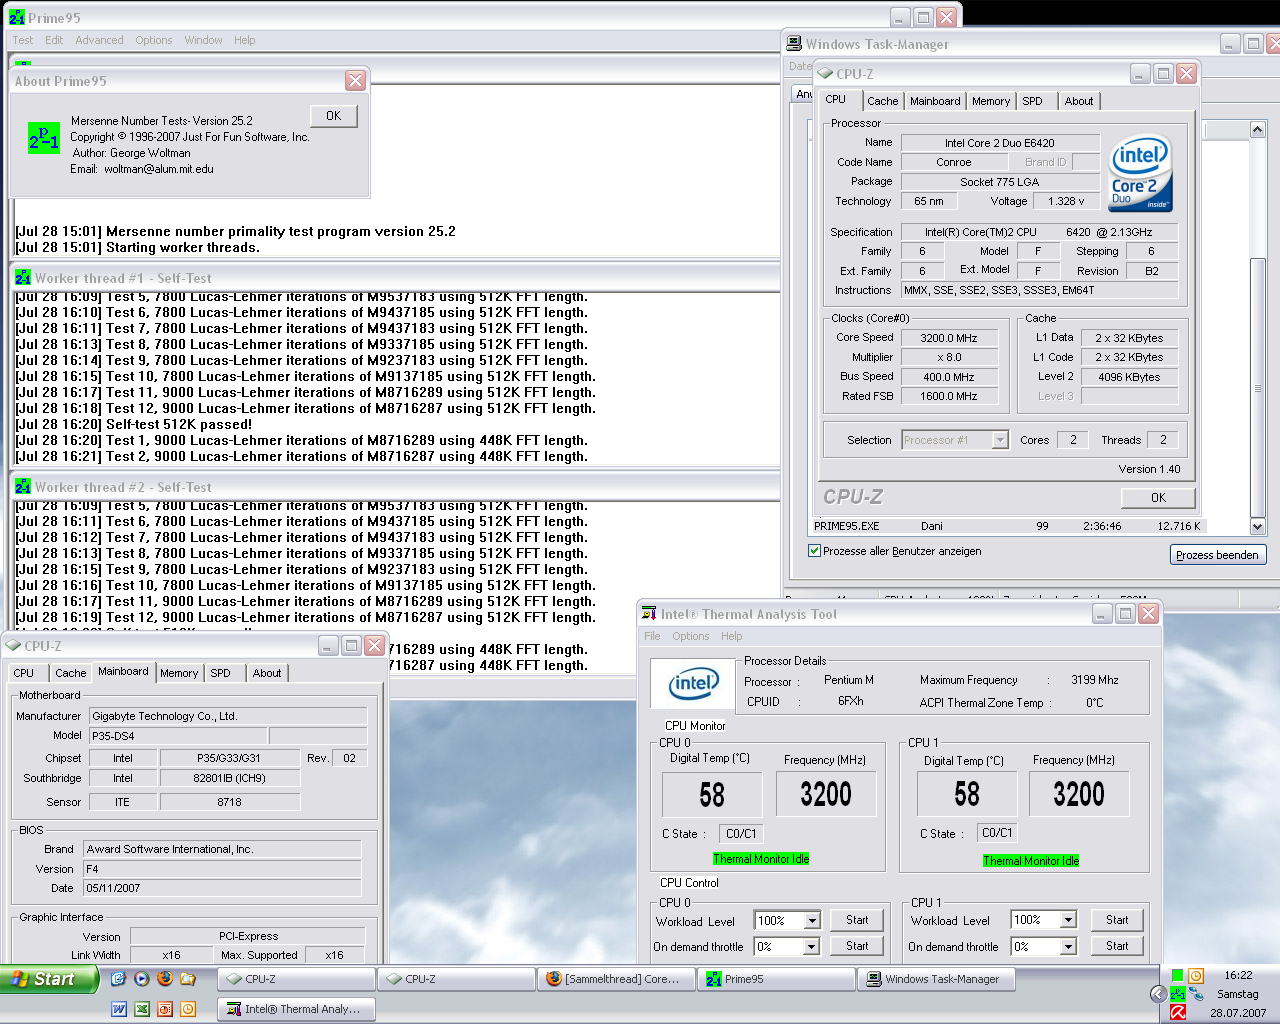The image size is (1280, 1024).
Task: Open the Test menu in Prime95
Action: pos(22,40)
